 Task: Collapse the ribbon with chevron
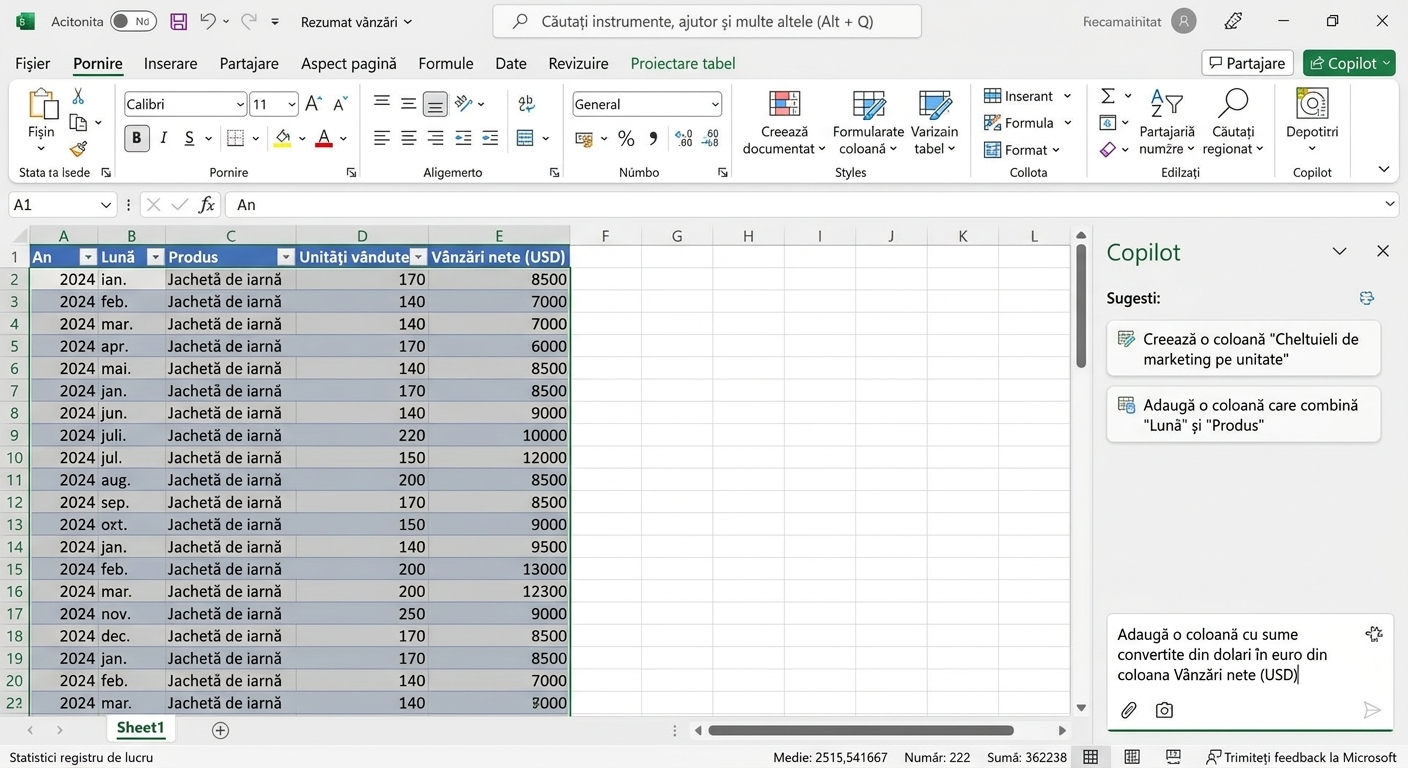click(1384, 169)
